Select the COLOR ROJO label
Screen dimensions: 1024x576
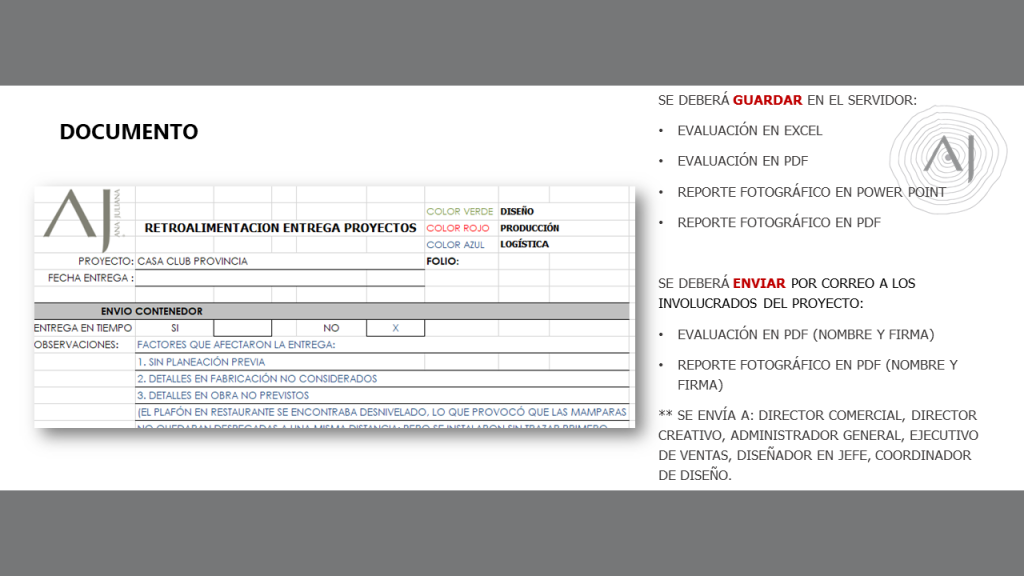point(458,228)
